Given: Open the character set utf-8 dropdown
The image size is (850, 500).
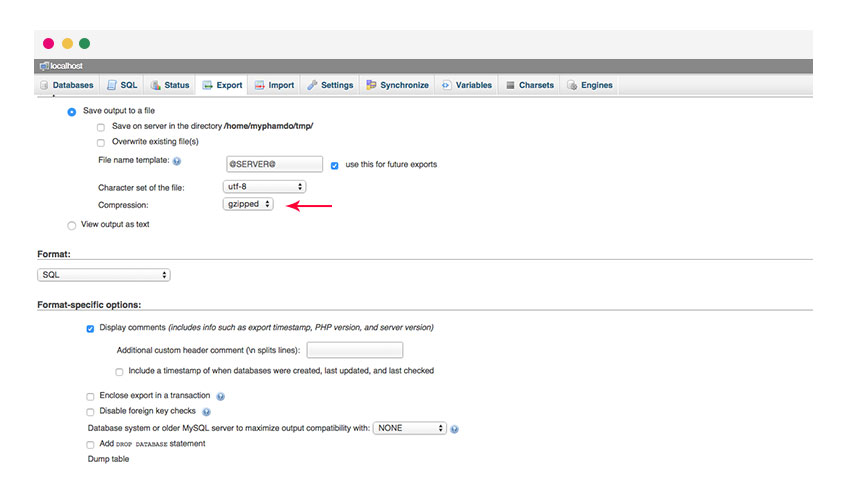Looking at the screenshot, I should click(264, 187).
